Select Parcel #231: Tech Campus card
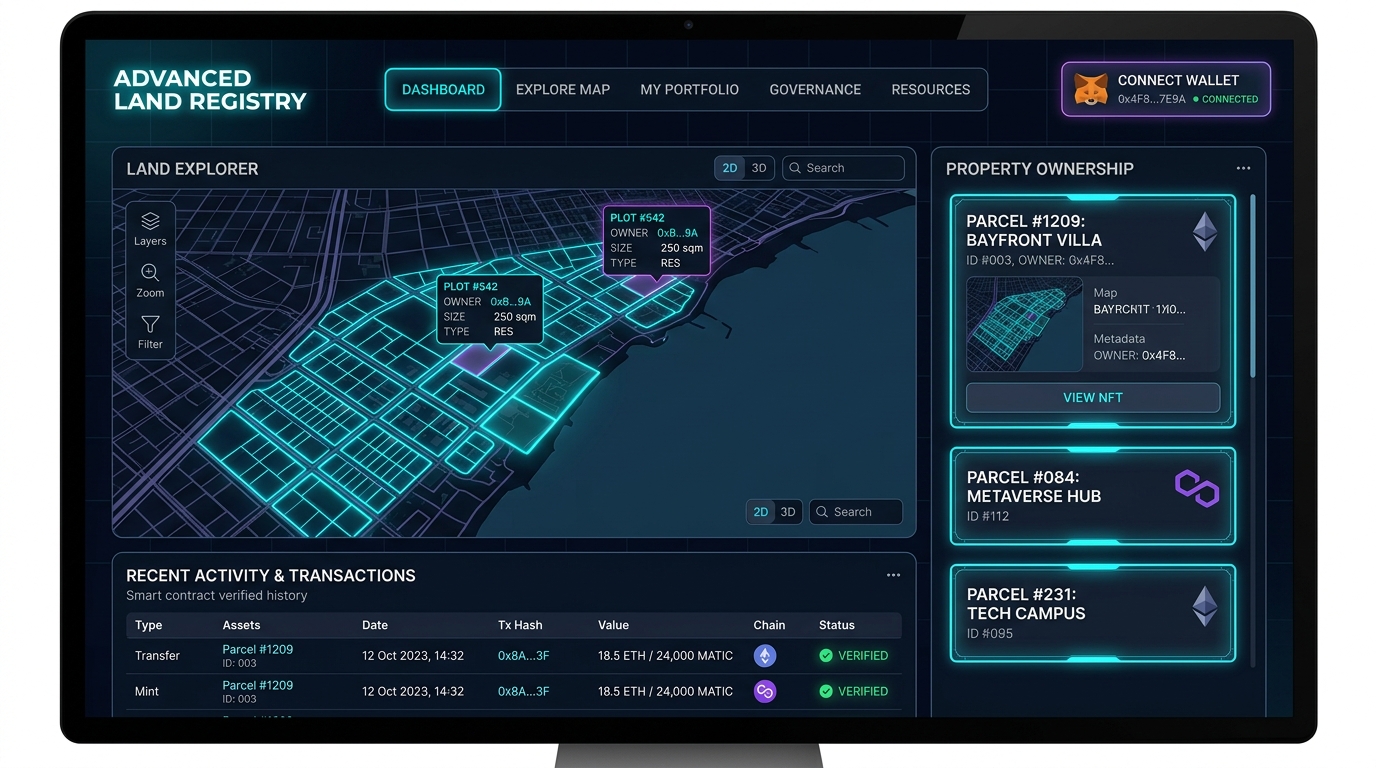Screen dimensions: 1376x768 point(1093,613)
